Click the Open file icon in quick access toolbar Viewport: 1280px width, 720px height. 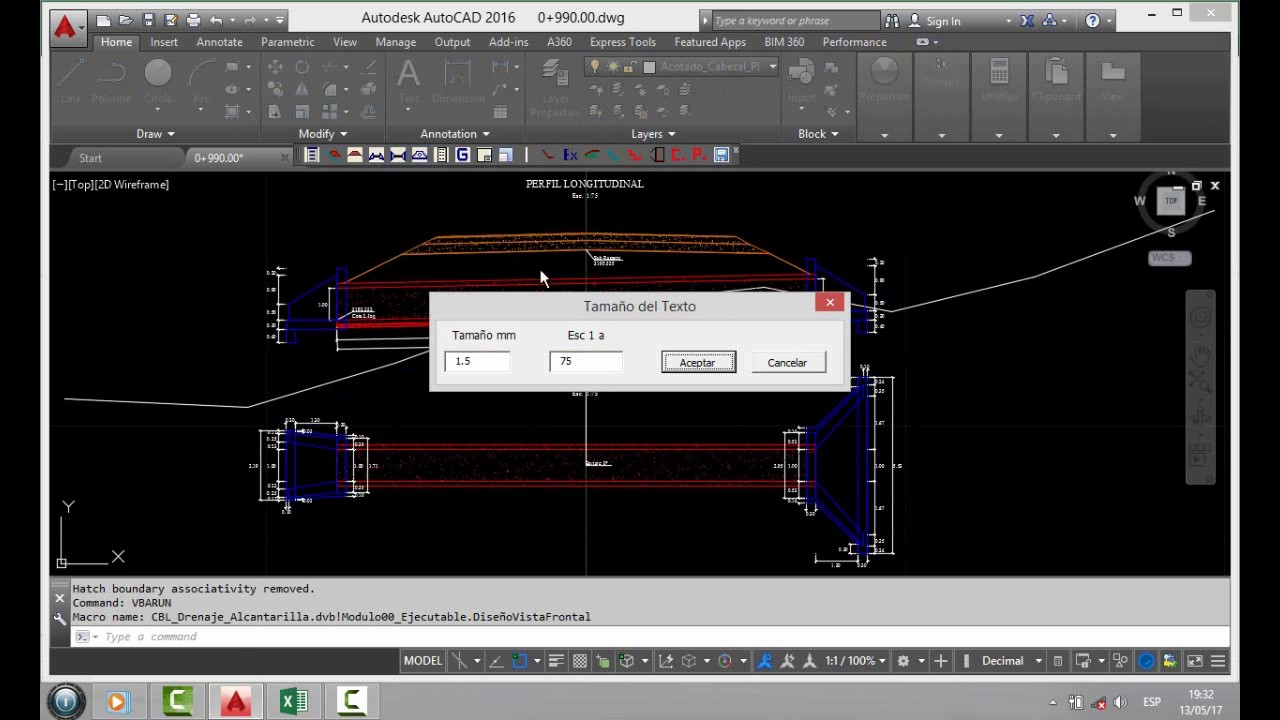click(x=126, y=20)
